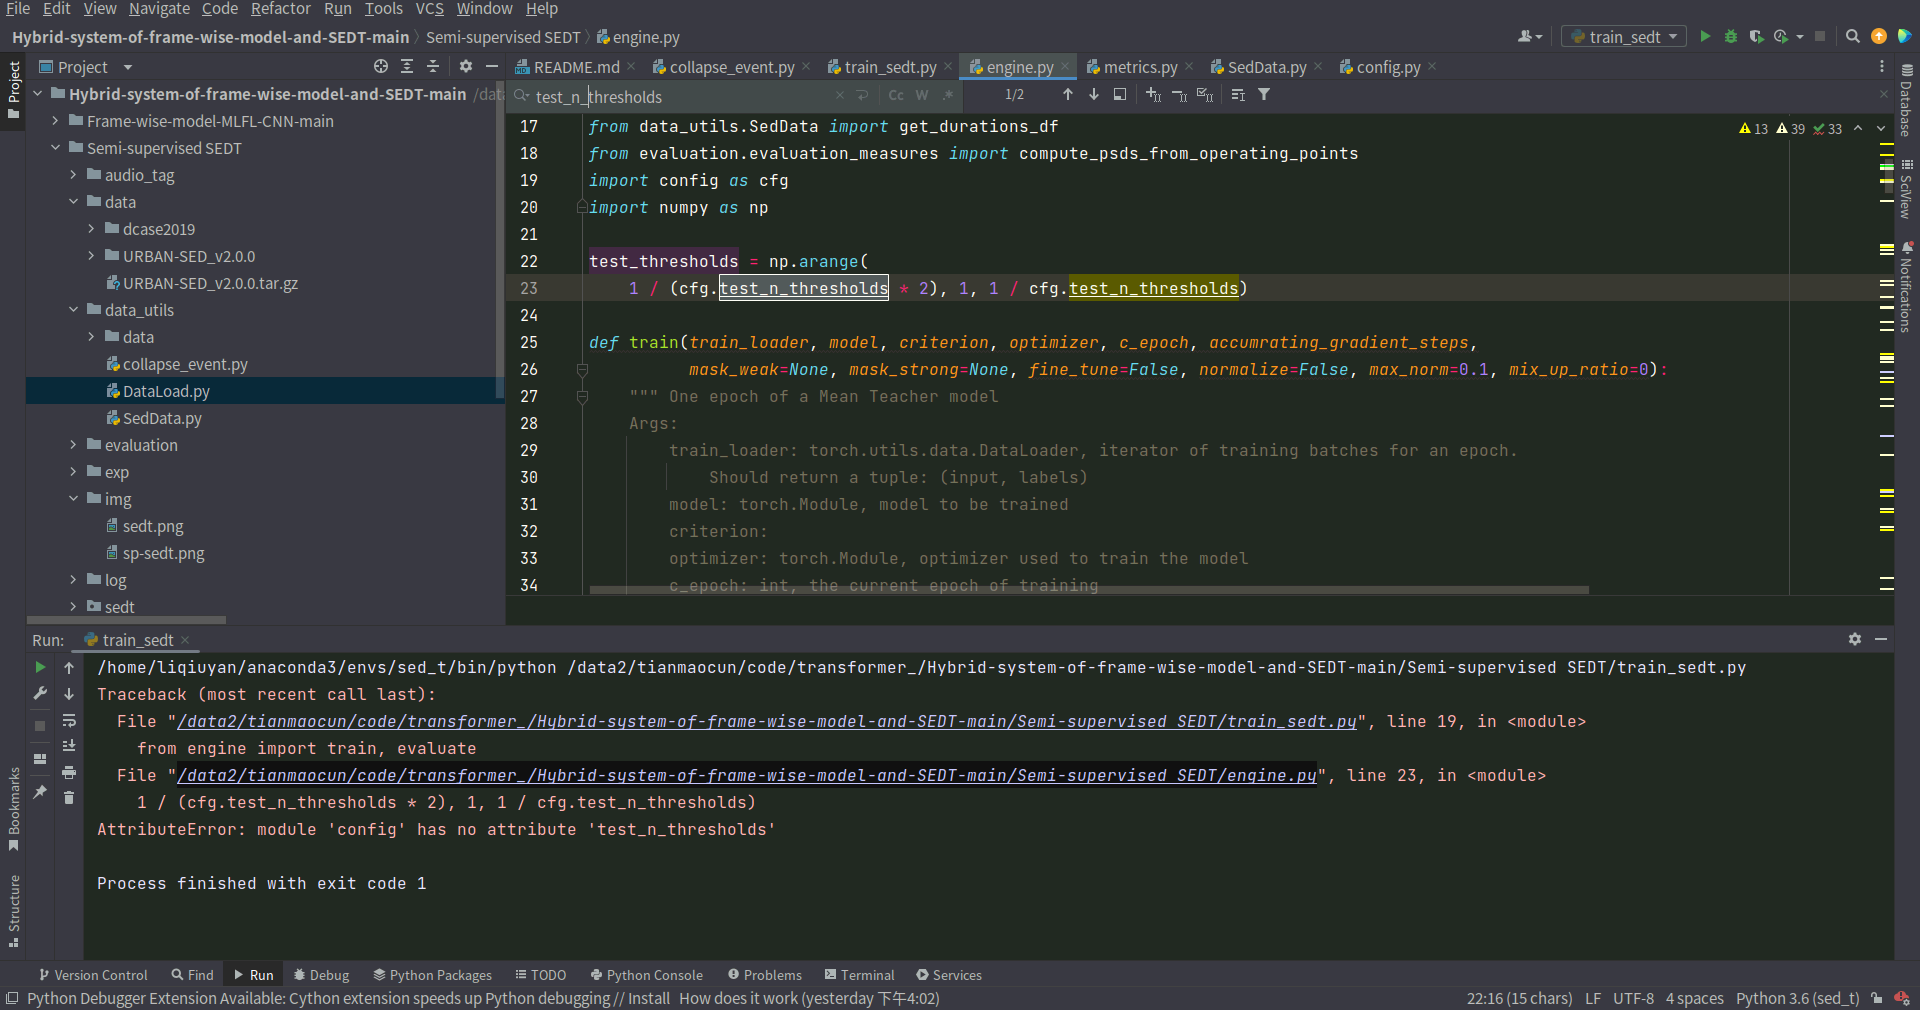Enable whole-words matching in search
Screen dimensions: 1920x1010
pyautogui.click(x=921, y=95)
